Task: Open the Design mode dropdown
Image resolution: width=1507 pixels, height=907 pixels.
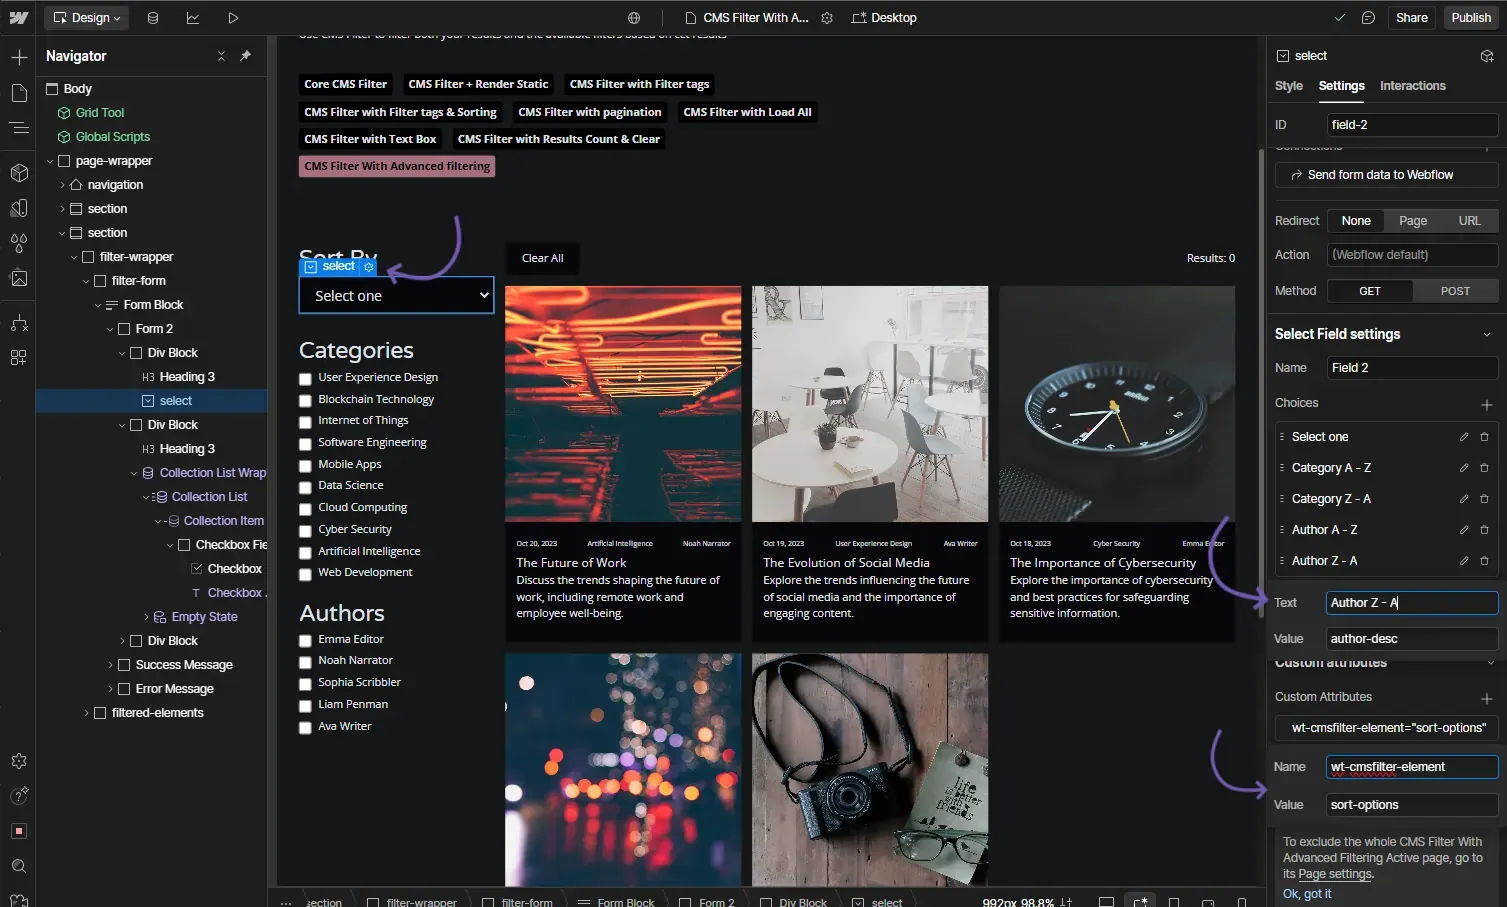Action: (87, 18)
